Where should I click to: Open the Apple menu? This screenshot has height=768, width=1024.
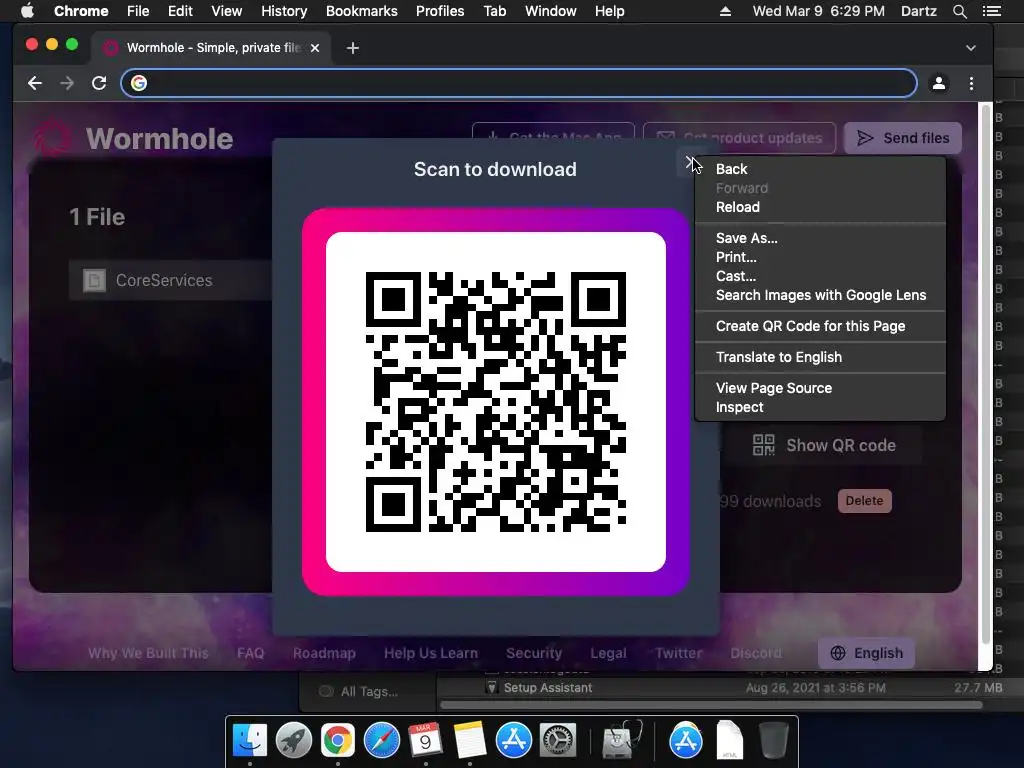(27, 11)
